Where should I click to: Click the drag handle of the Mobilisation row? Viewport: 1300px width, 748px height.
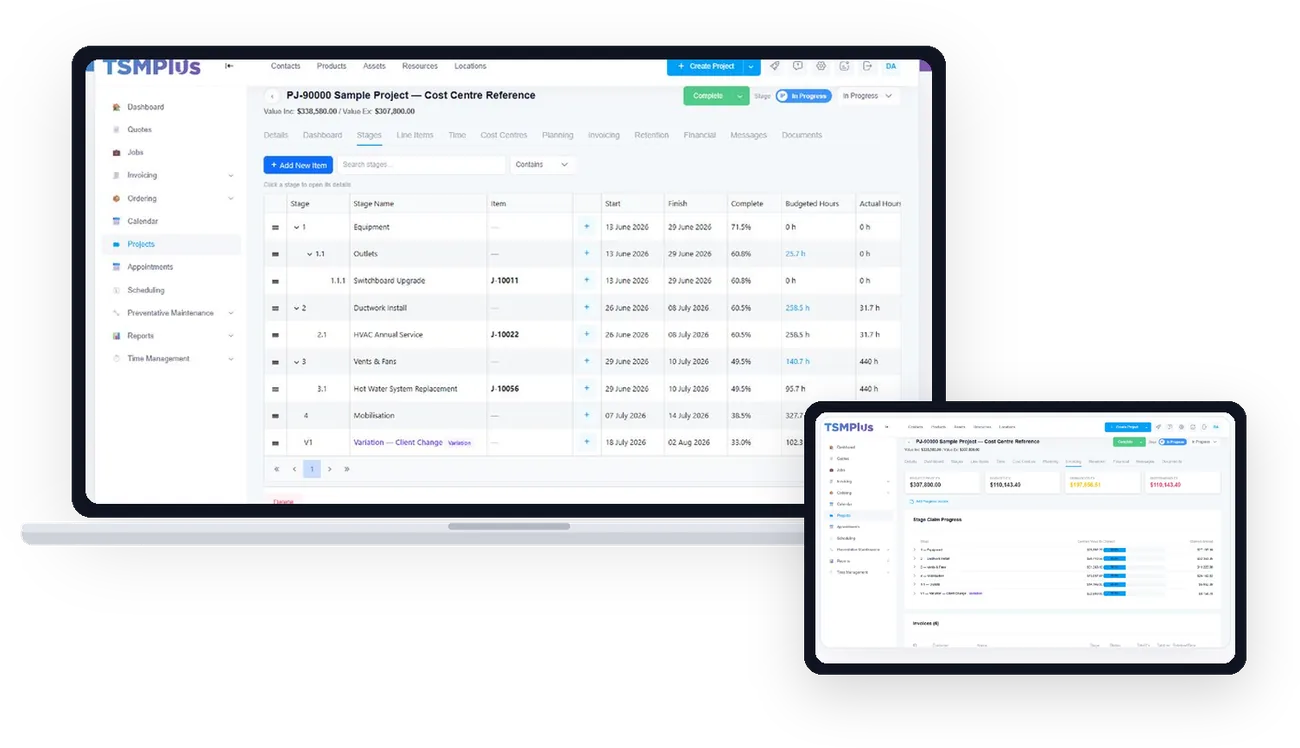tap(275, 416)
